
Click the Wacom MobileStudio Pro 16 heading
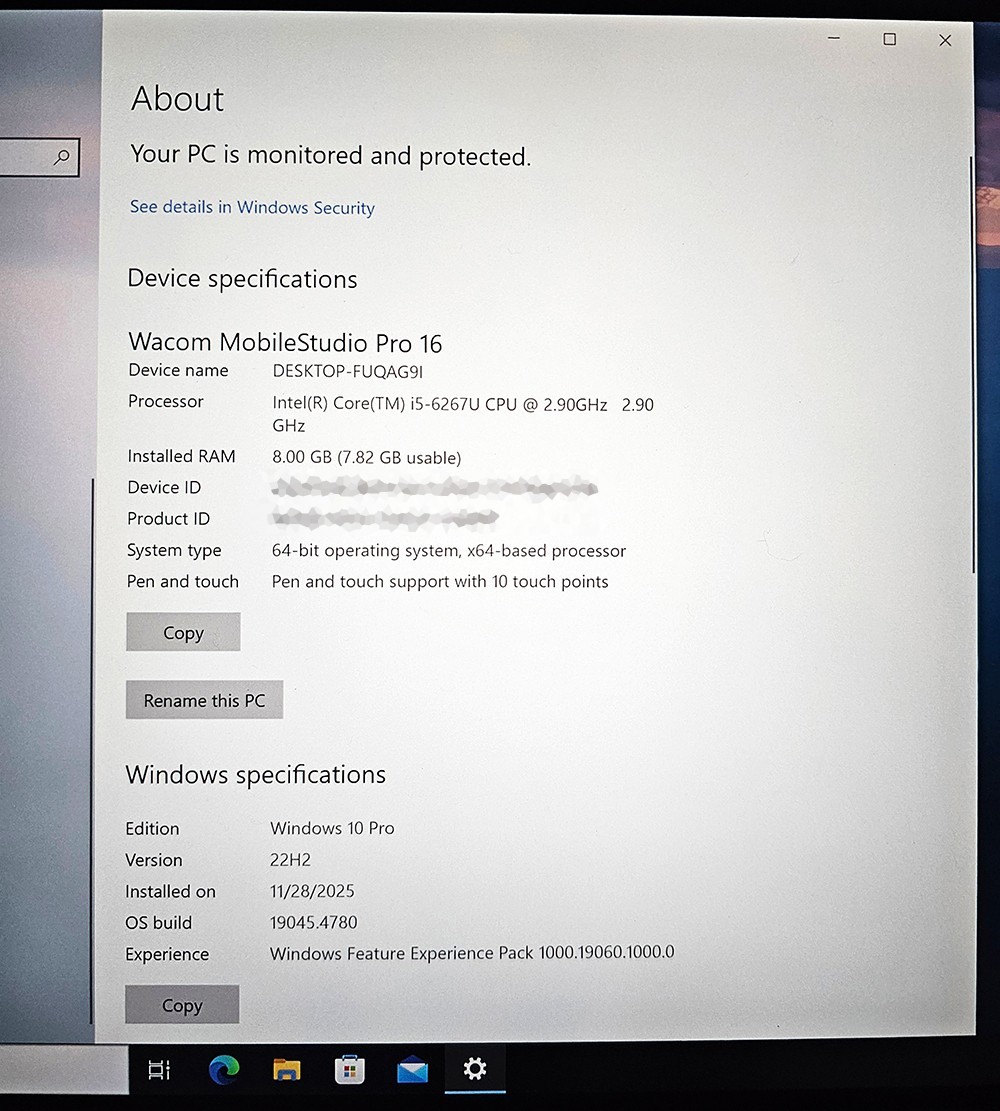pyautogui.click(x=285, y=343)
